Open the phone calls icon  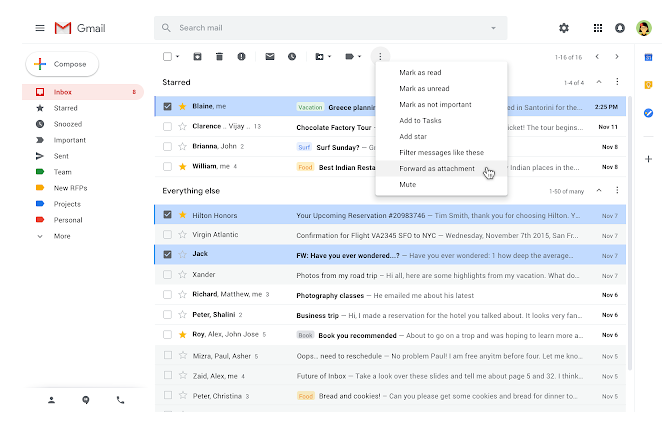pos(120,400)
